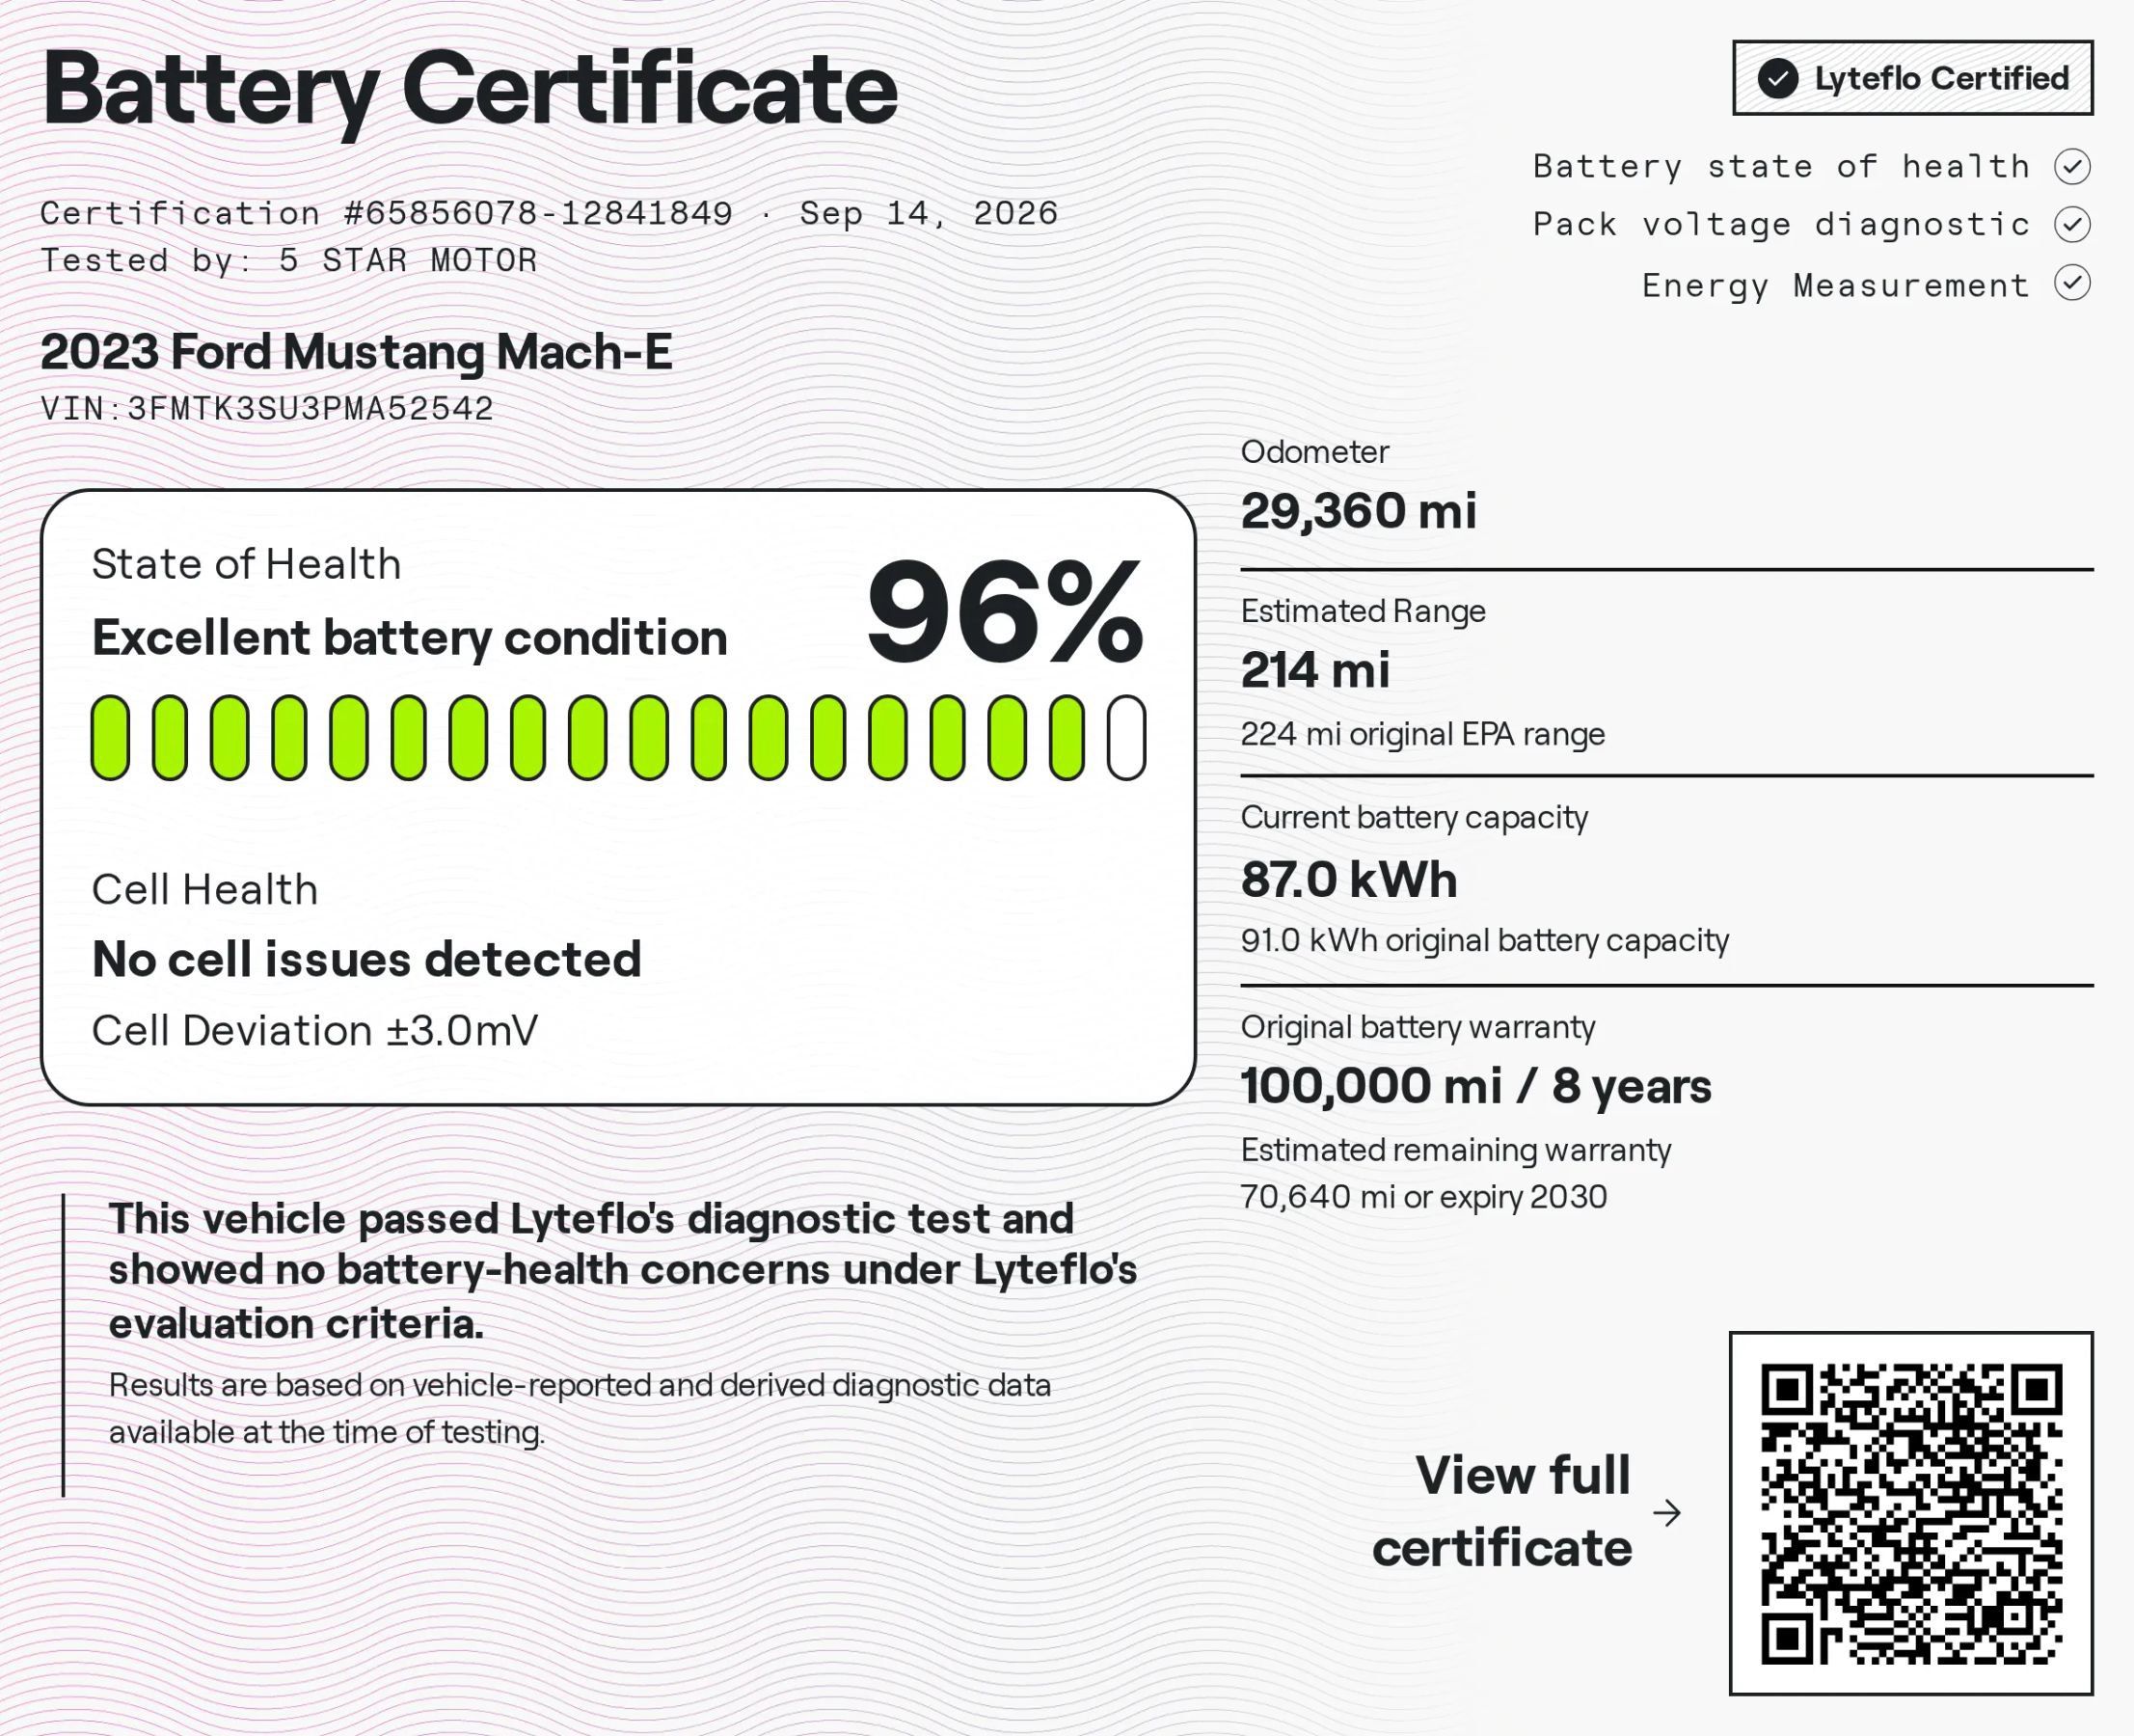This screenshot has width=2134, height=1736.
Task: Click the arrow icon next to View full certificate
Action: point(1667,1513)
